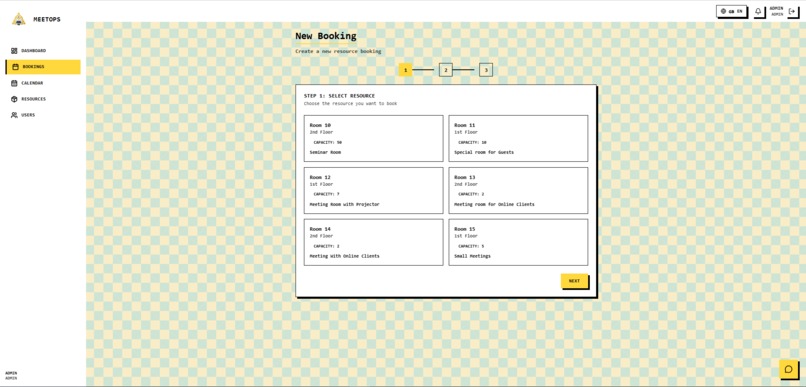
Task: Select the Room 13 Online clients card
Action: point(518,190)
